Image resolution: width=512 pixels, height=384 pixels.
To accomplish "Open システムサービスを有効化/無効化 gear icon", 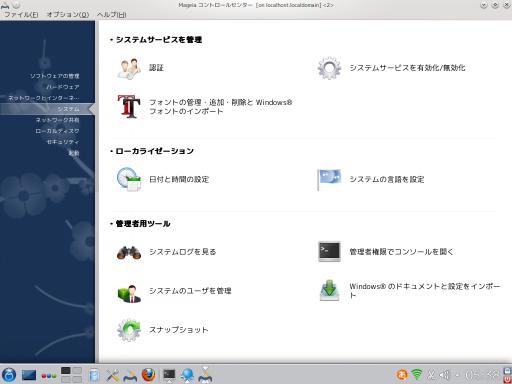I will click(329, 68).
